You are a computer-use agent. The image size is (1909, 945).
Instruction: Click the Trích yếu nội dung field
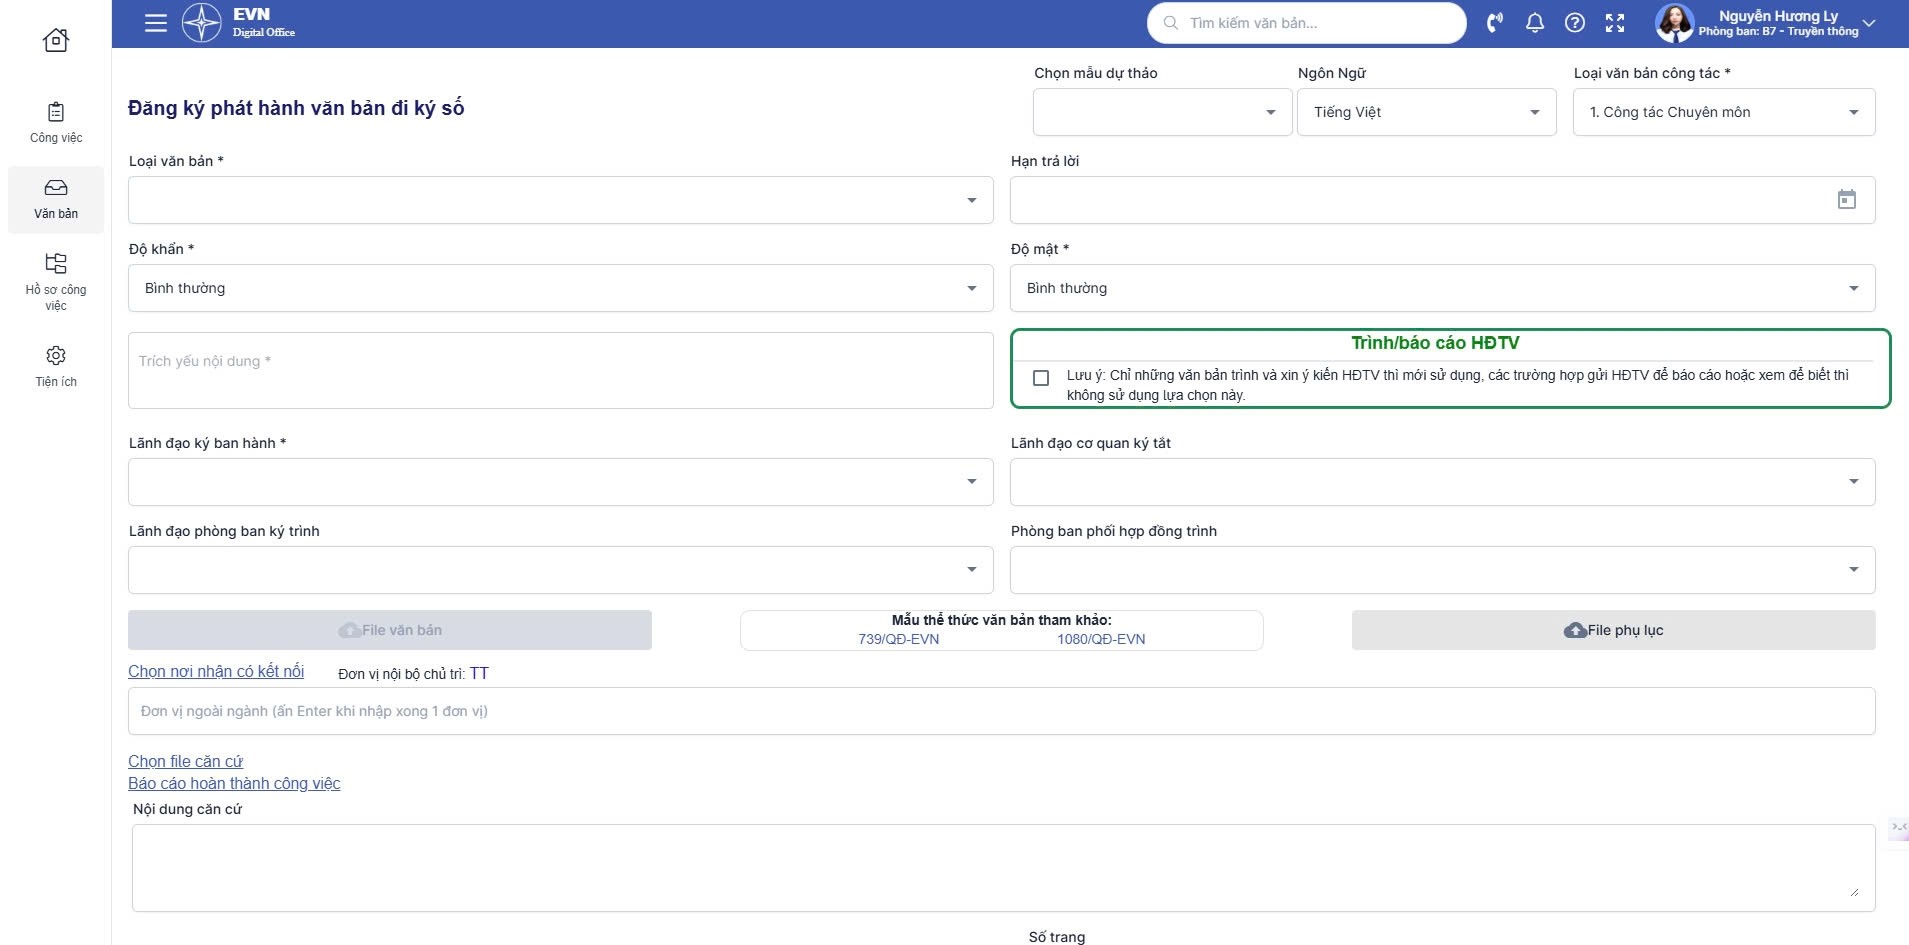click(x=560, y=370)
